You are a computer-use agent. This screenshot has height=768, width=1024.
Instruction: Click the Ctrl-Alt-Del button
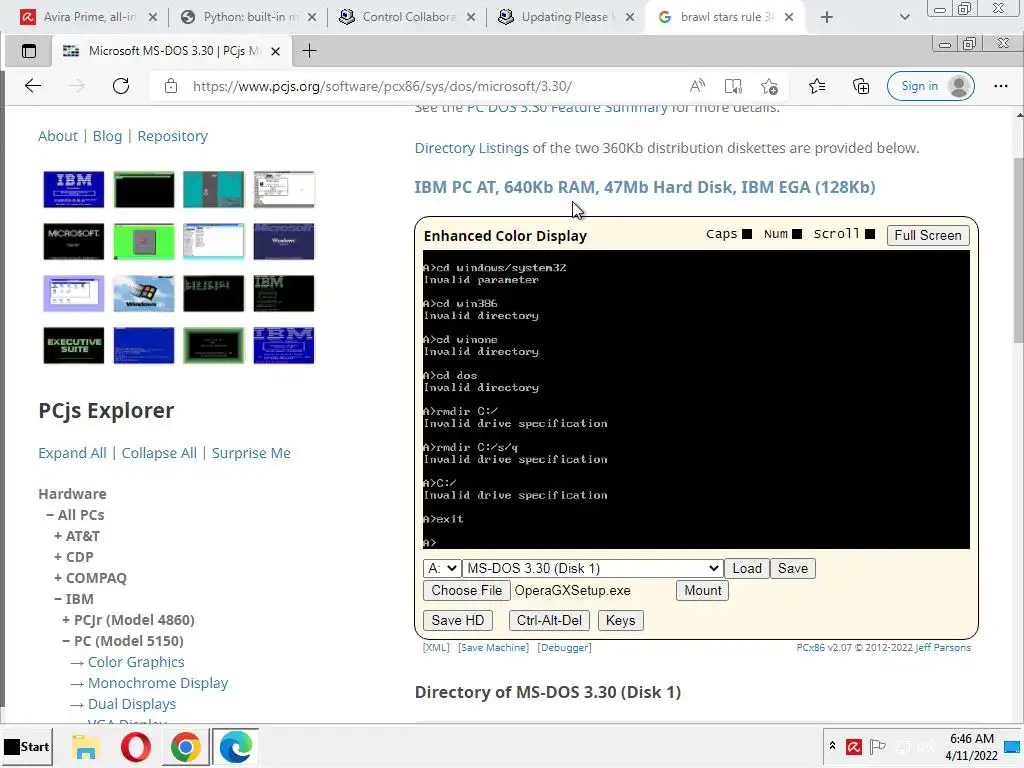click(549, 620)
